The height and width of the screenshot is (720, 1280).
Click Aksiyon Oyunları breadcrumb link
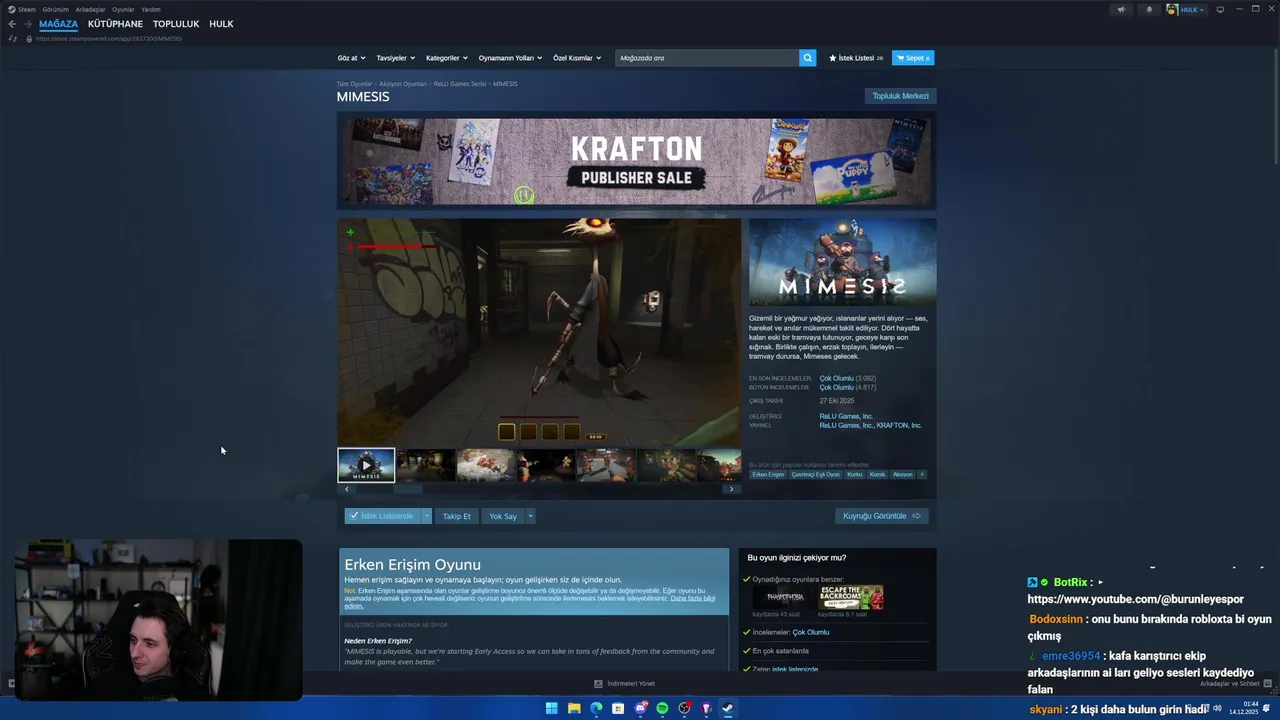pyautogui.click(x=402, y=84)
